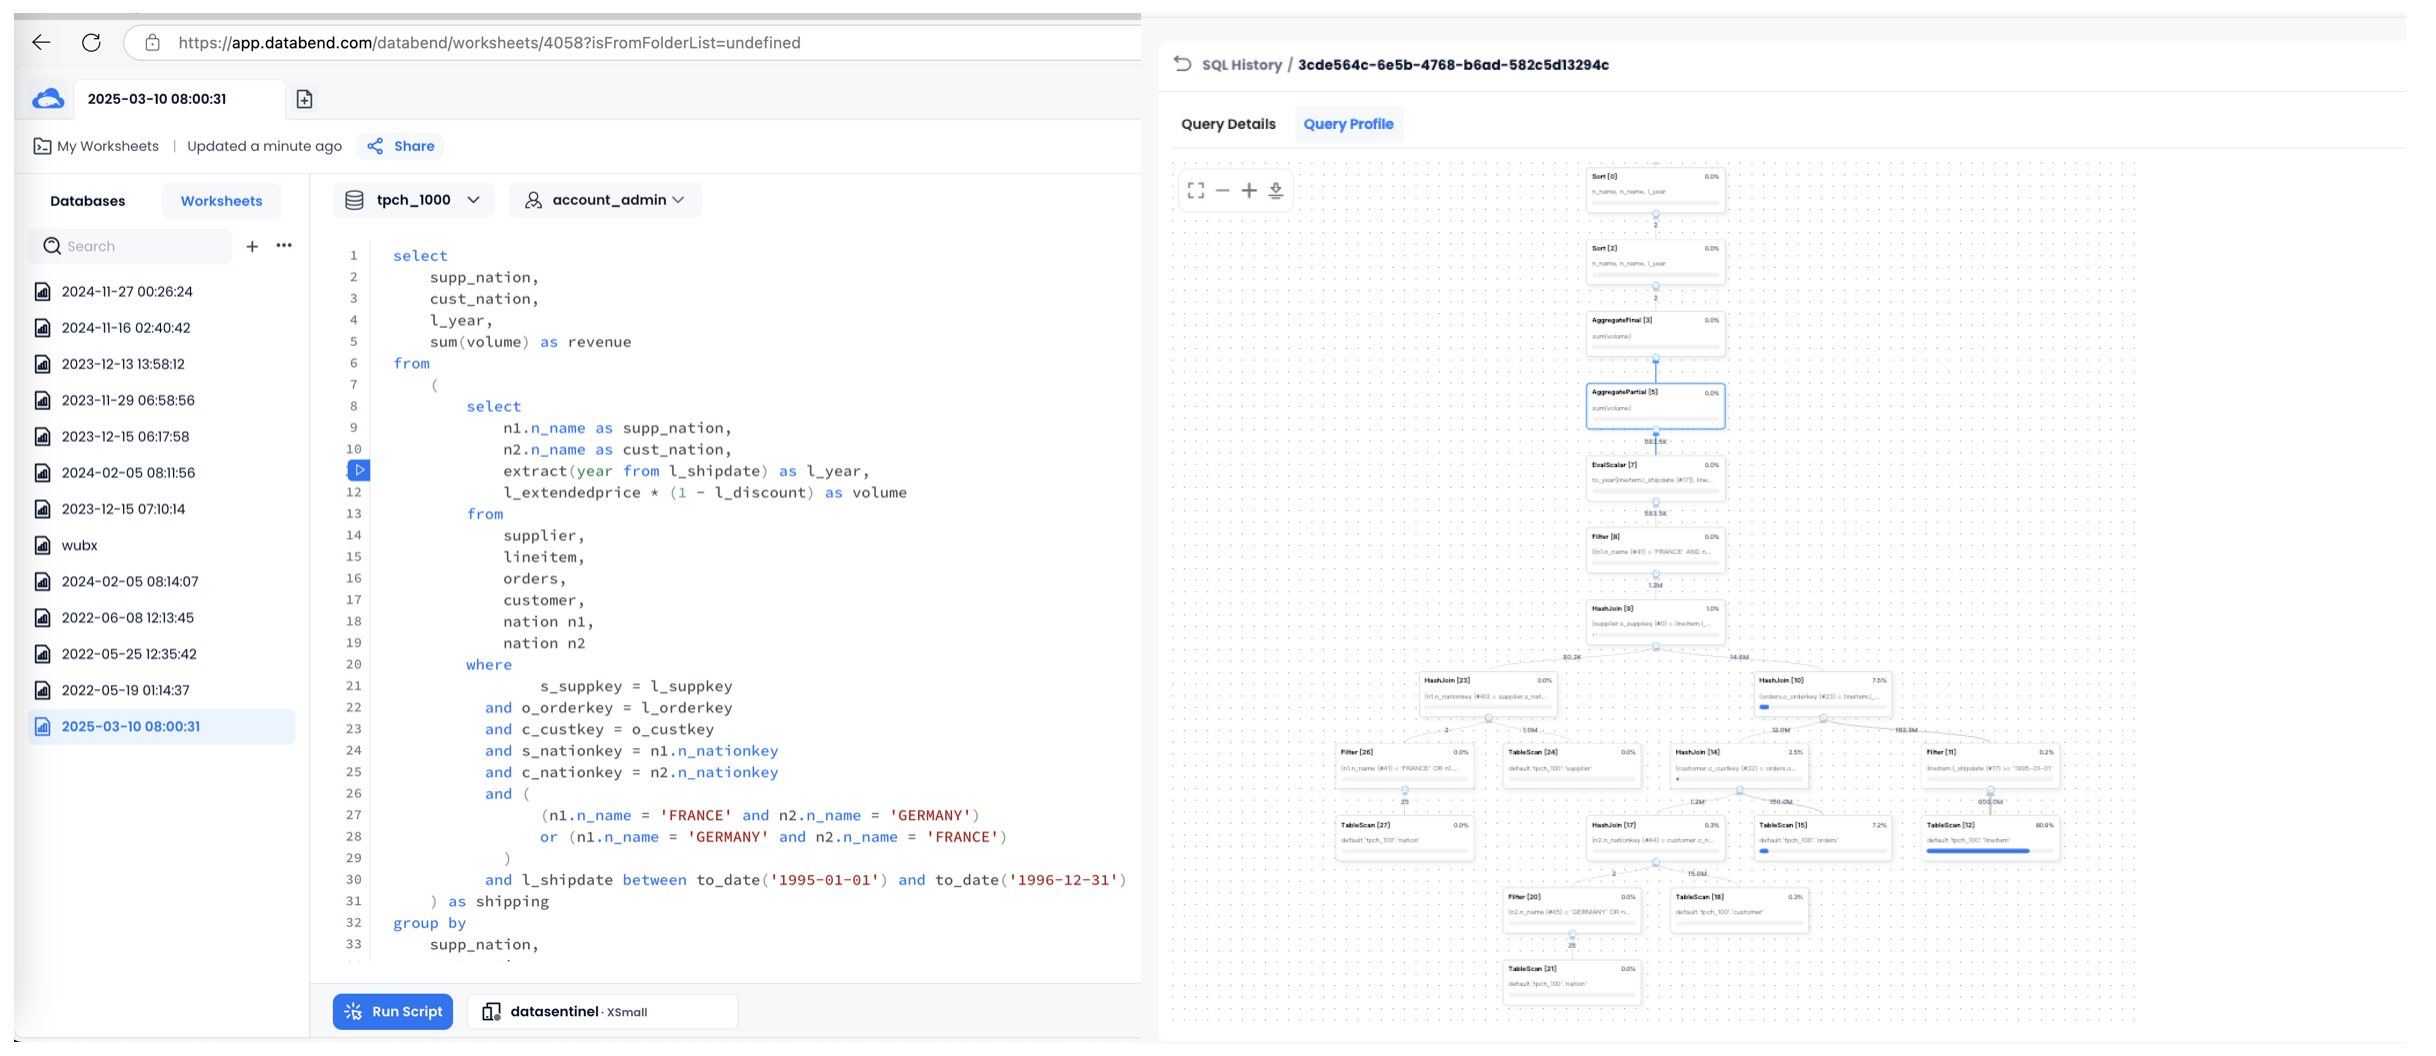Click the user icon in account_admin selector
The width and height of the screenshot is (2436, 1056).
[x=533, y=200]
